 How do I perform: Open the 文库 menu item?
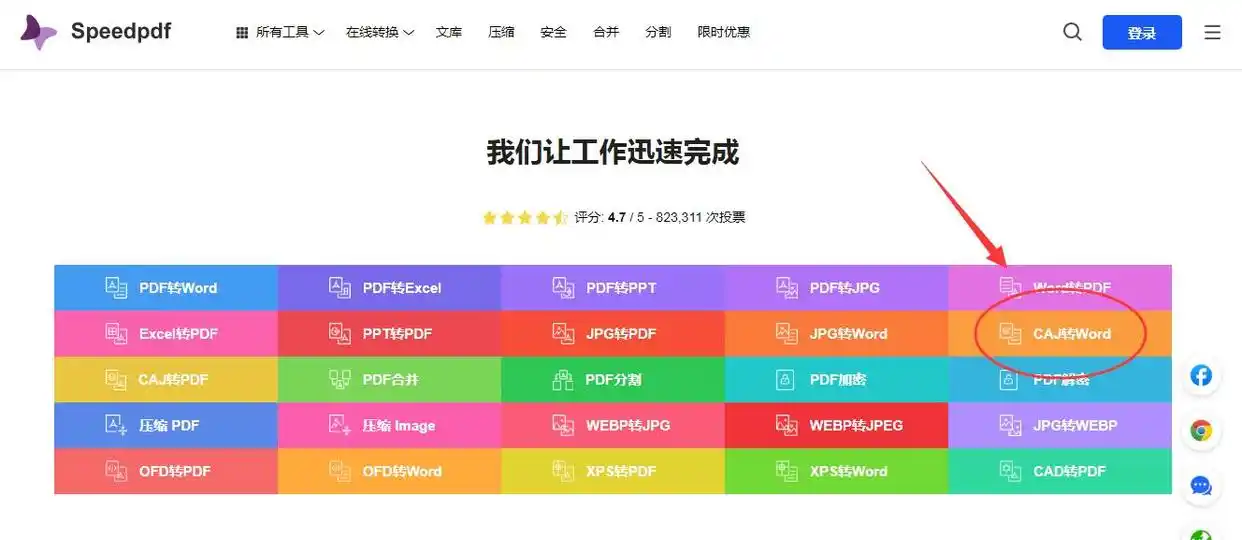(449, 32)
